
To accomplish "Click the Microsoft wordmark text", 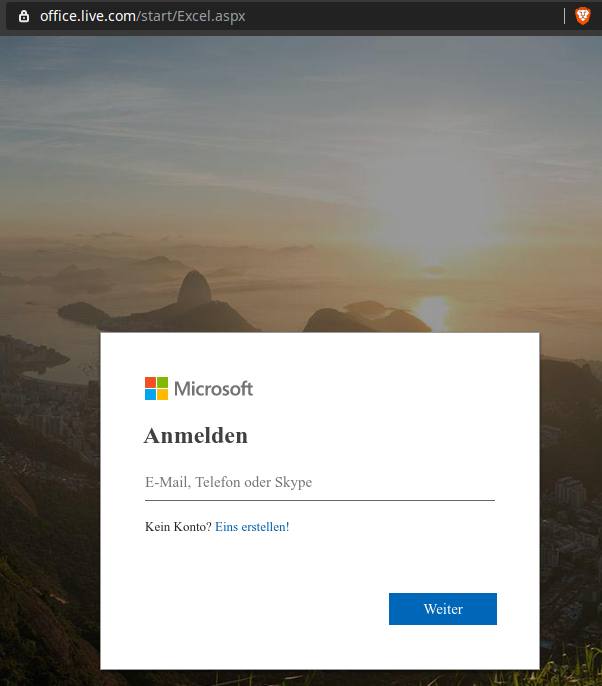I will [214, 388].
